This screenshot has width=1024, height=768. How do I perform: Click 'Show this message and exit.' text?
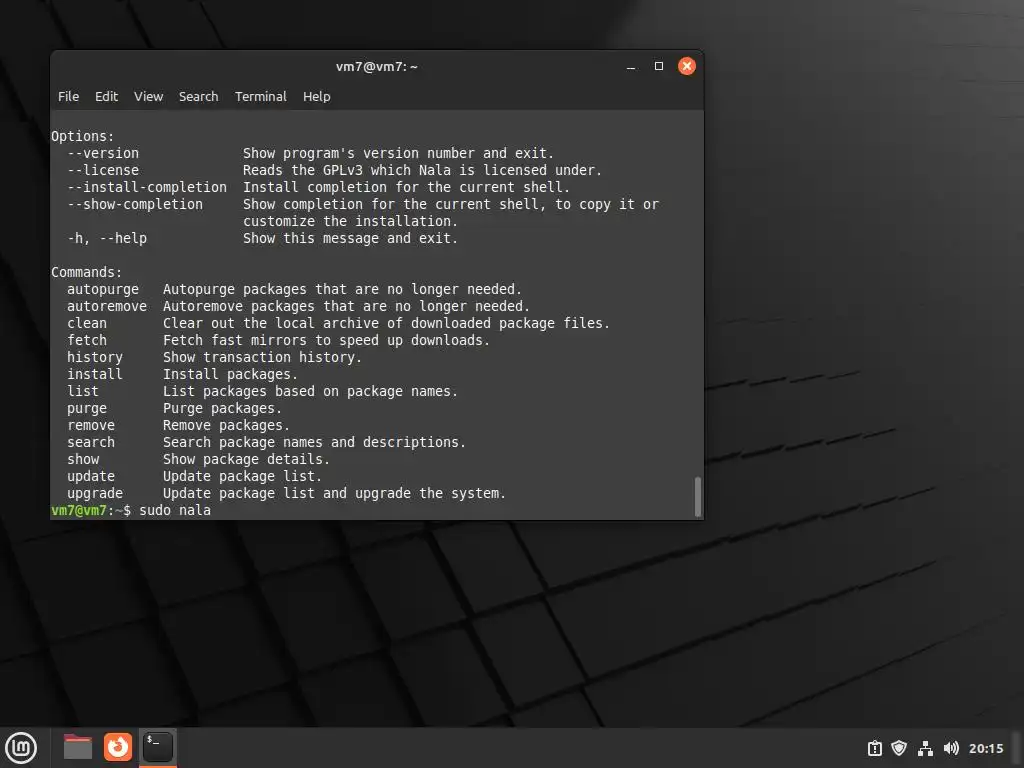pyautogui.click(x=351, y=238)
